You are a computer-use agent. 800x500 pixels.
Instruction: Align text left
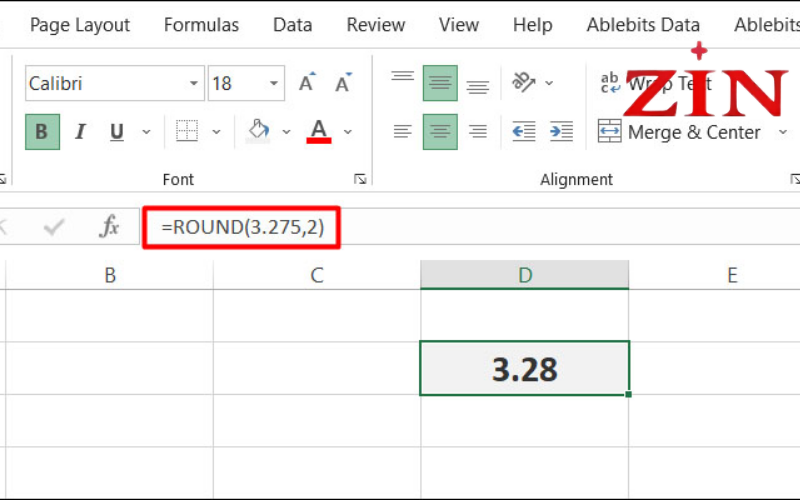[x=403, y=132]
